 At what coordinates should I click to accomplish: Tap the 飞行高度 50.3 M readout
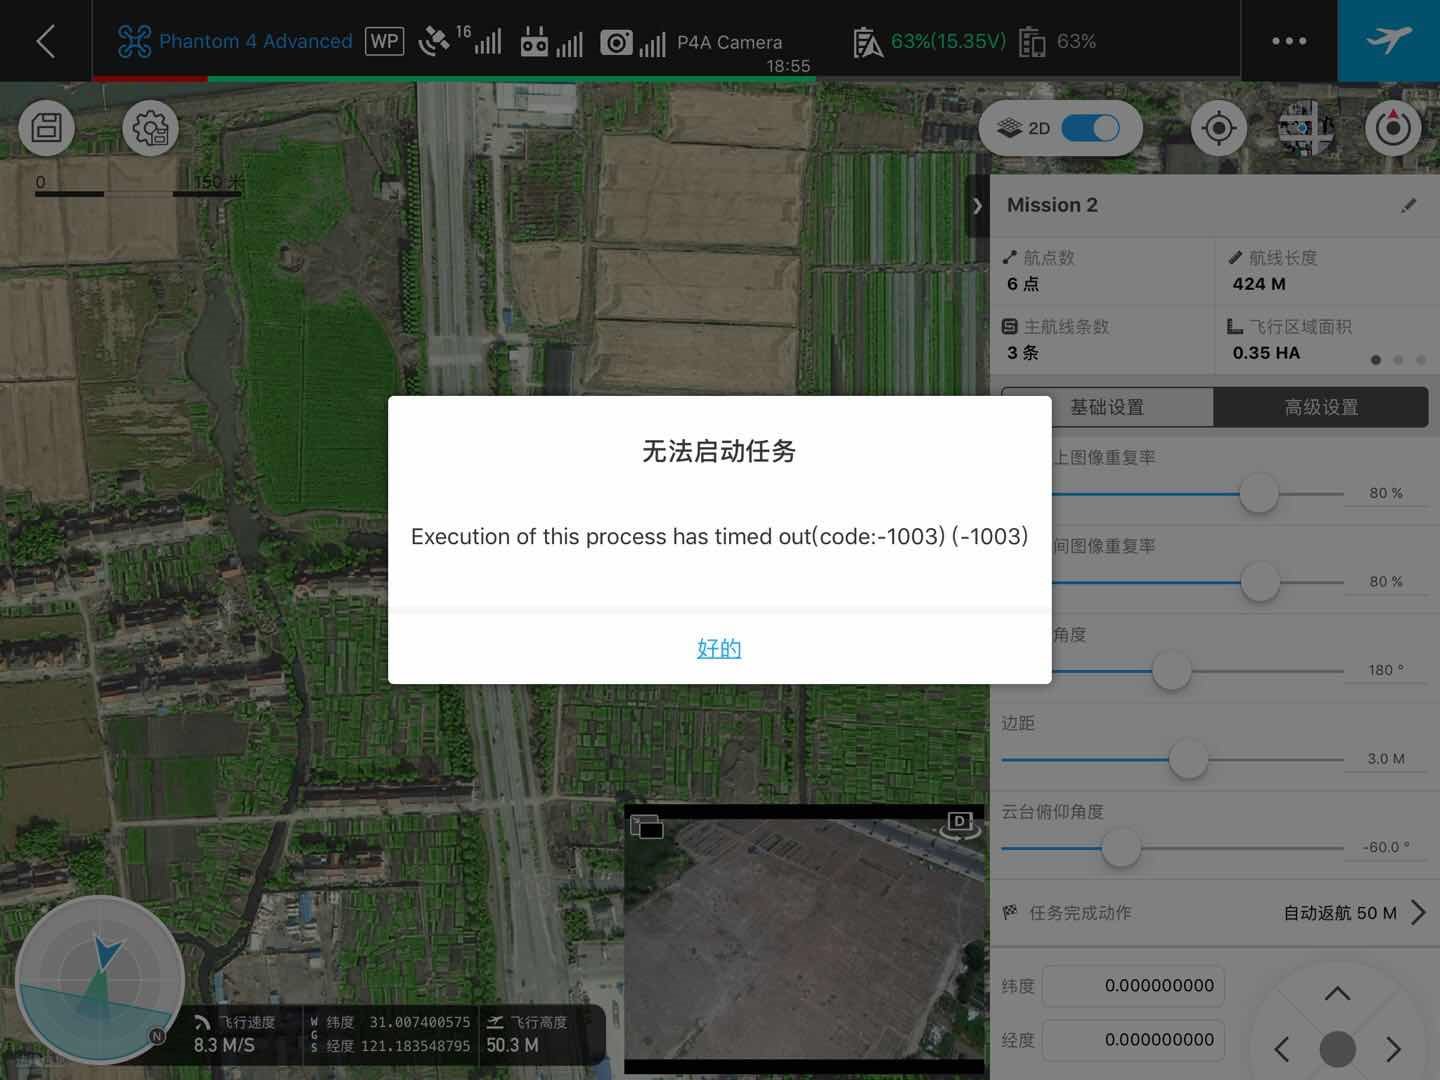click(526, 1034)
